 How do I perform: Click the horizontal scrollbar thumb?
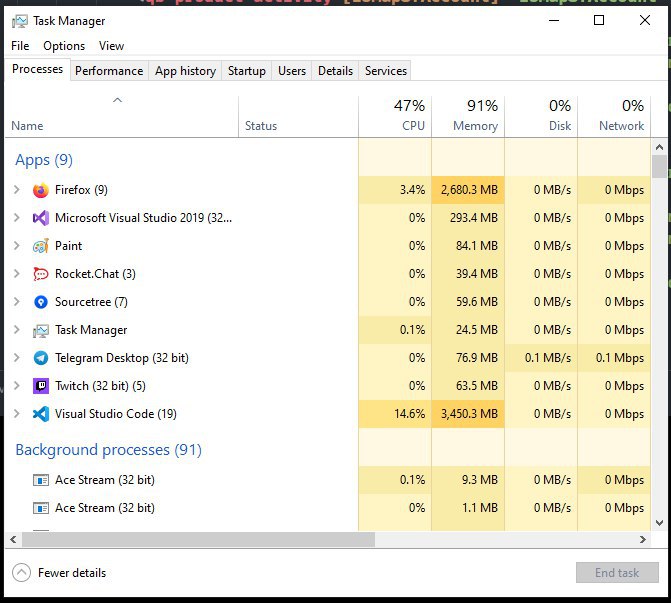[199, 540]
